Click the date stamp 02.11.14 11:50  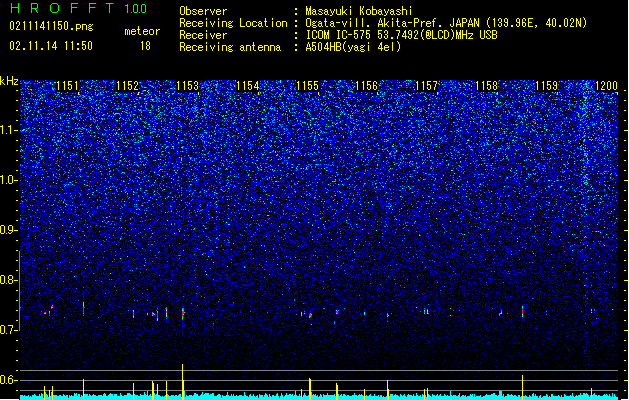51,46
